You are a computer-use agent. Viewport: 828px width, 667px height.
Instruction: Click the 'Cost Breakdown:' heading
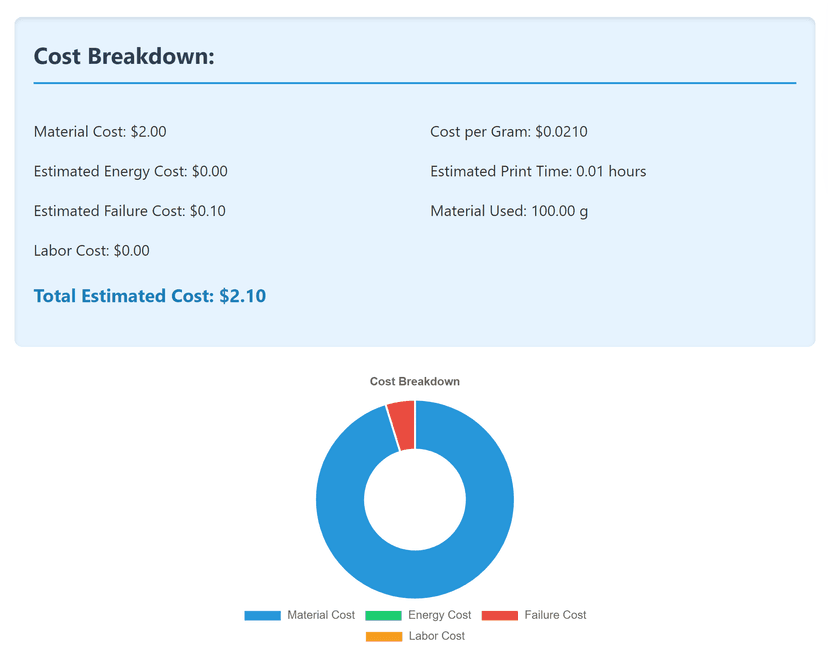pos(124,57)
